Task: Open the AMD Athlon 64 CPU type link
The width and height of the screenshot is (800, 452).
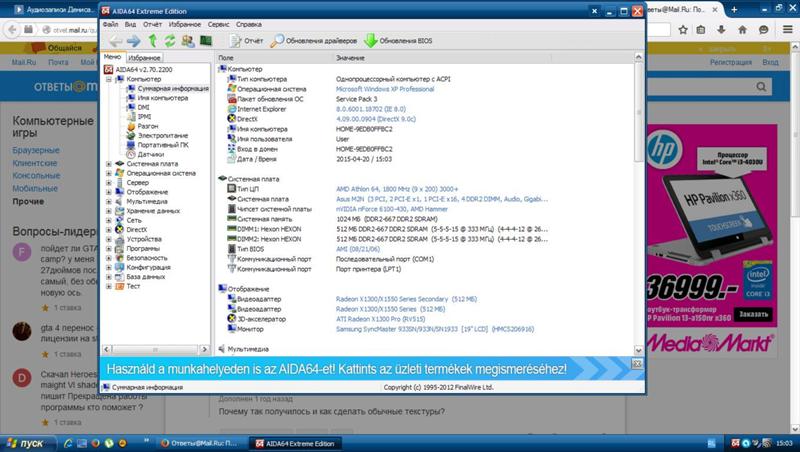Action: coord(397,189)
